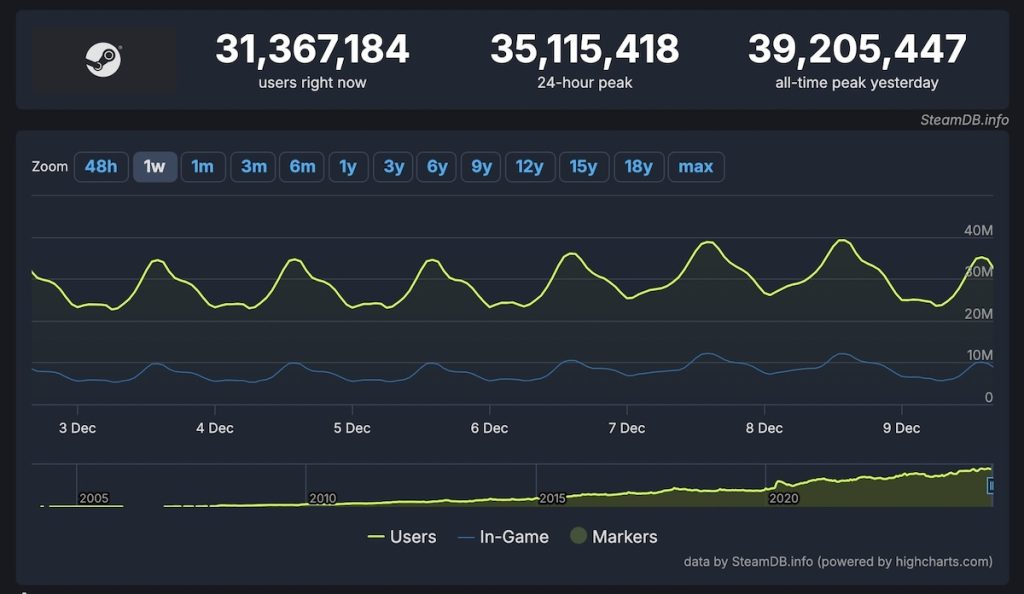The width and height of the screenshot is (1024, 594).
Task: Show max time range
Action: pyautogui.click(x=696, y=166)
